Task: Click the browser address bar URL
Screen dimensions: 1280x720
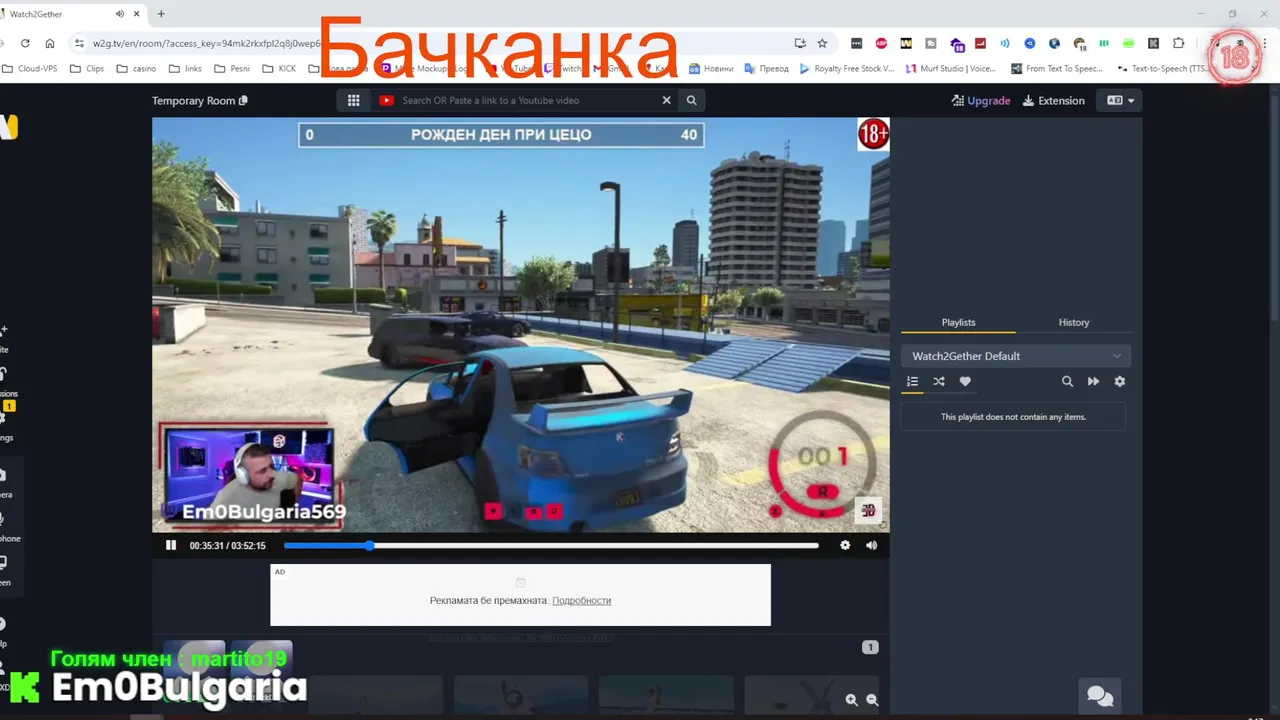Action: [x=206, y=43]
